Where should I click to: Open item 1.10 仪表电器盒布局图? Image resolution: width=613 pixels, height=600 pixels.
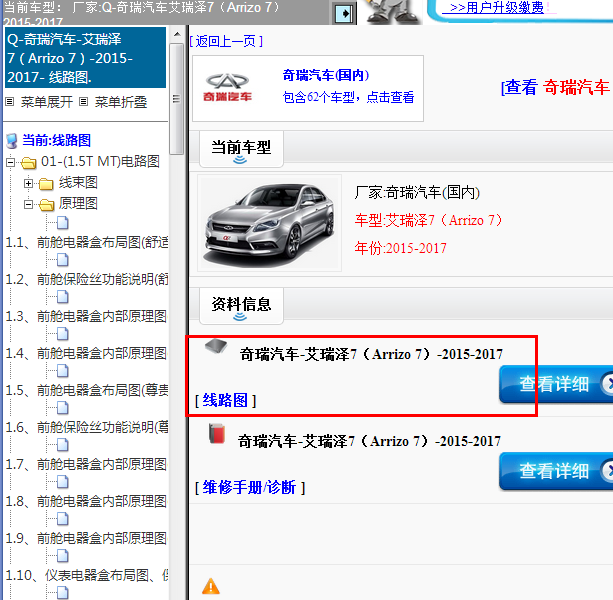tap(87, 575)
